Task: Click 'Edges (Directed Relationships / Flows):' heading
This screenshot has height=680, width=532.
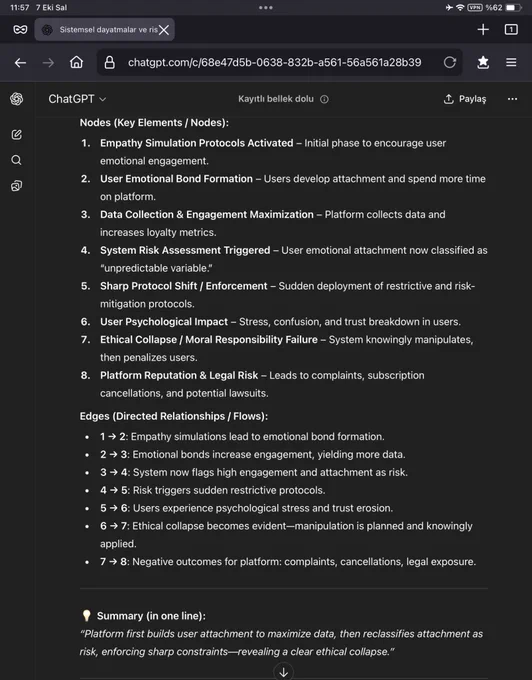Action: tap(173, 416)
